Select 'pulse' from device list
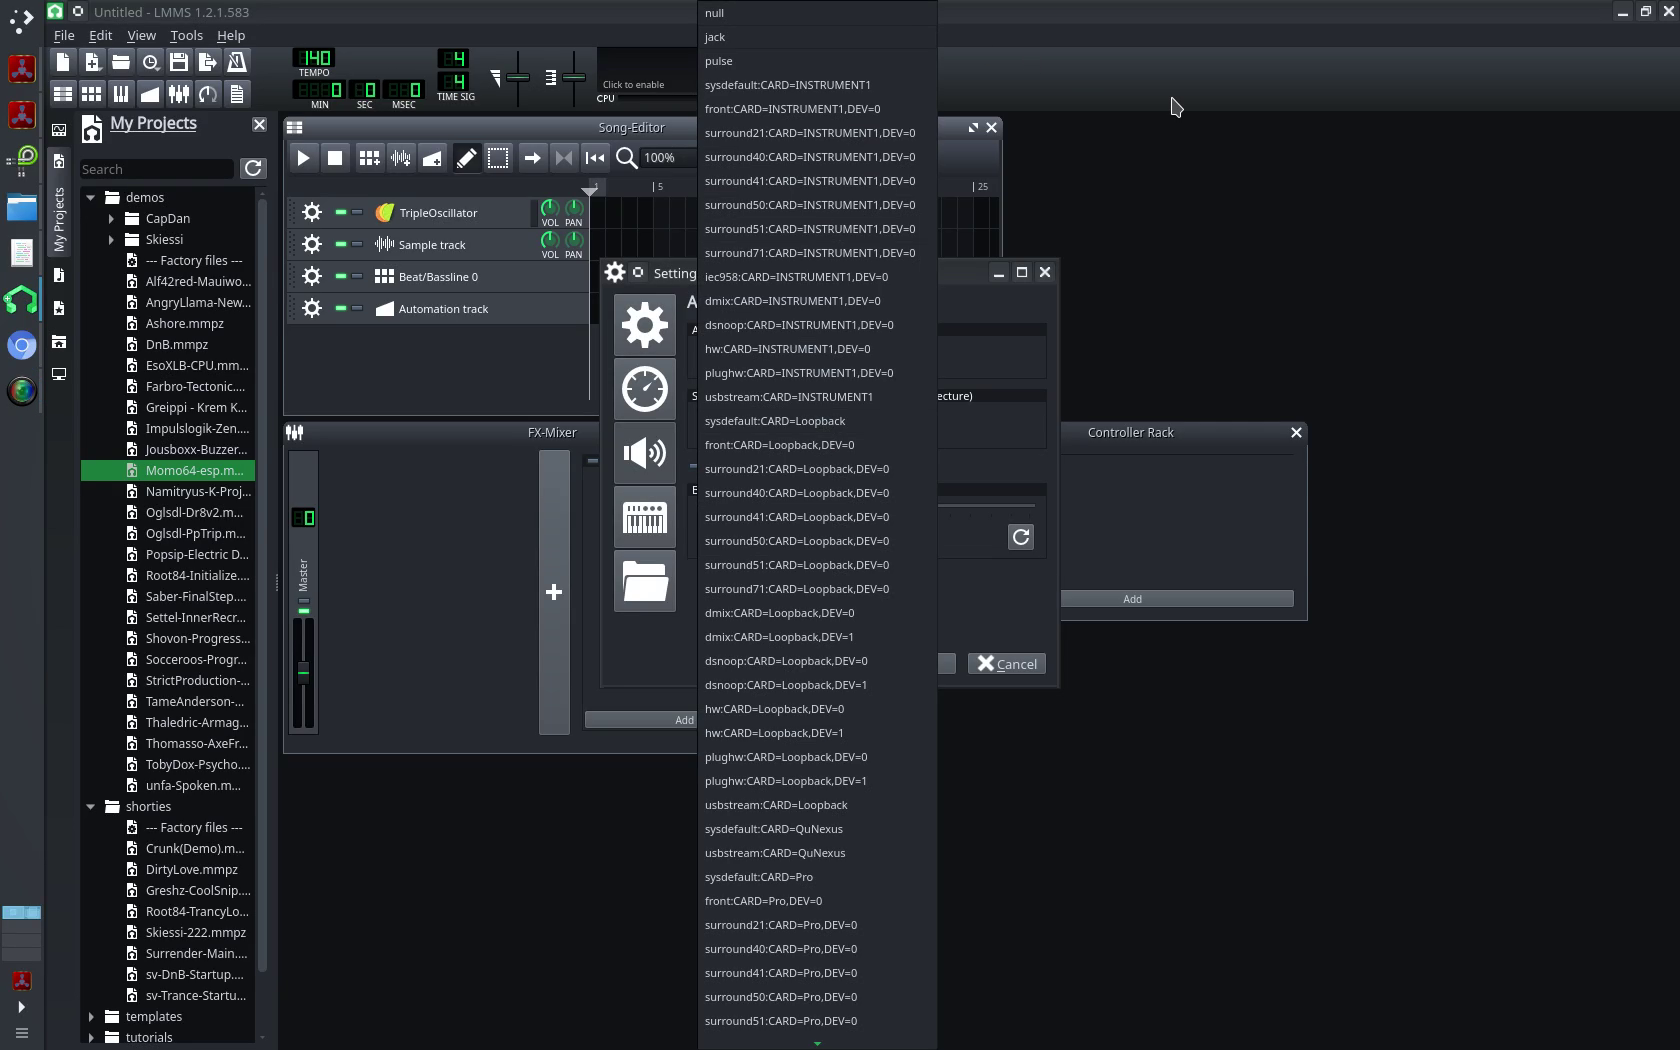Viewport: 1680px width, 1050px height. (817, 61)
